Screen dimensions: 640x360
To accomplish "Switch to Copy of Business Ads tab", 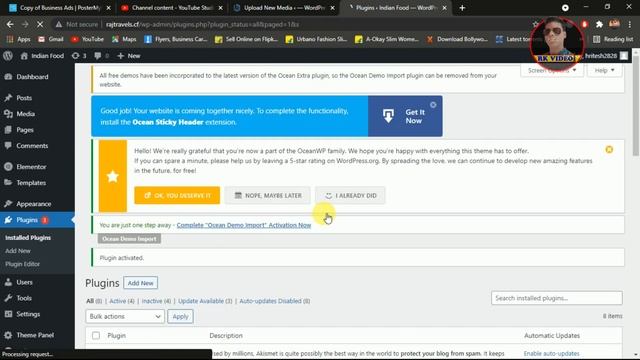I will point(60,8).
